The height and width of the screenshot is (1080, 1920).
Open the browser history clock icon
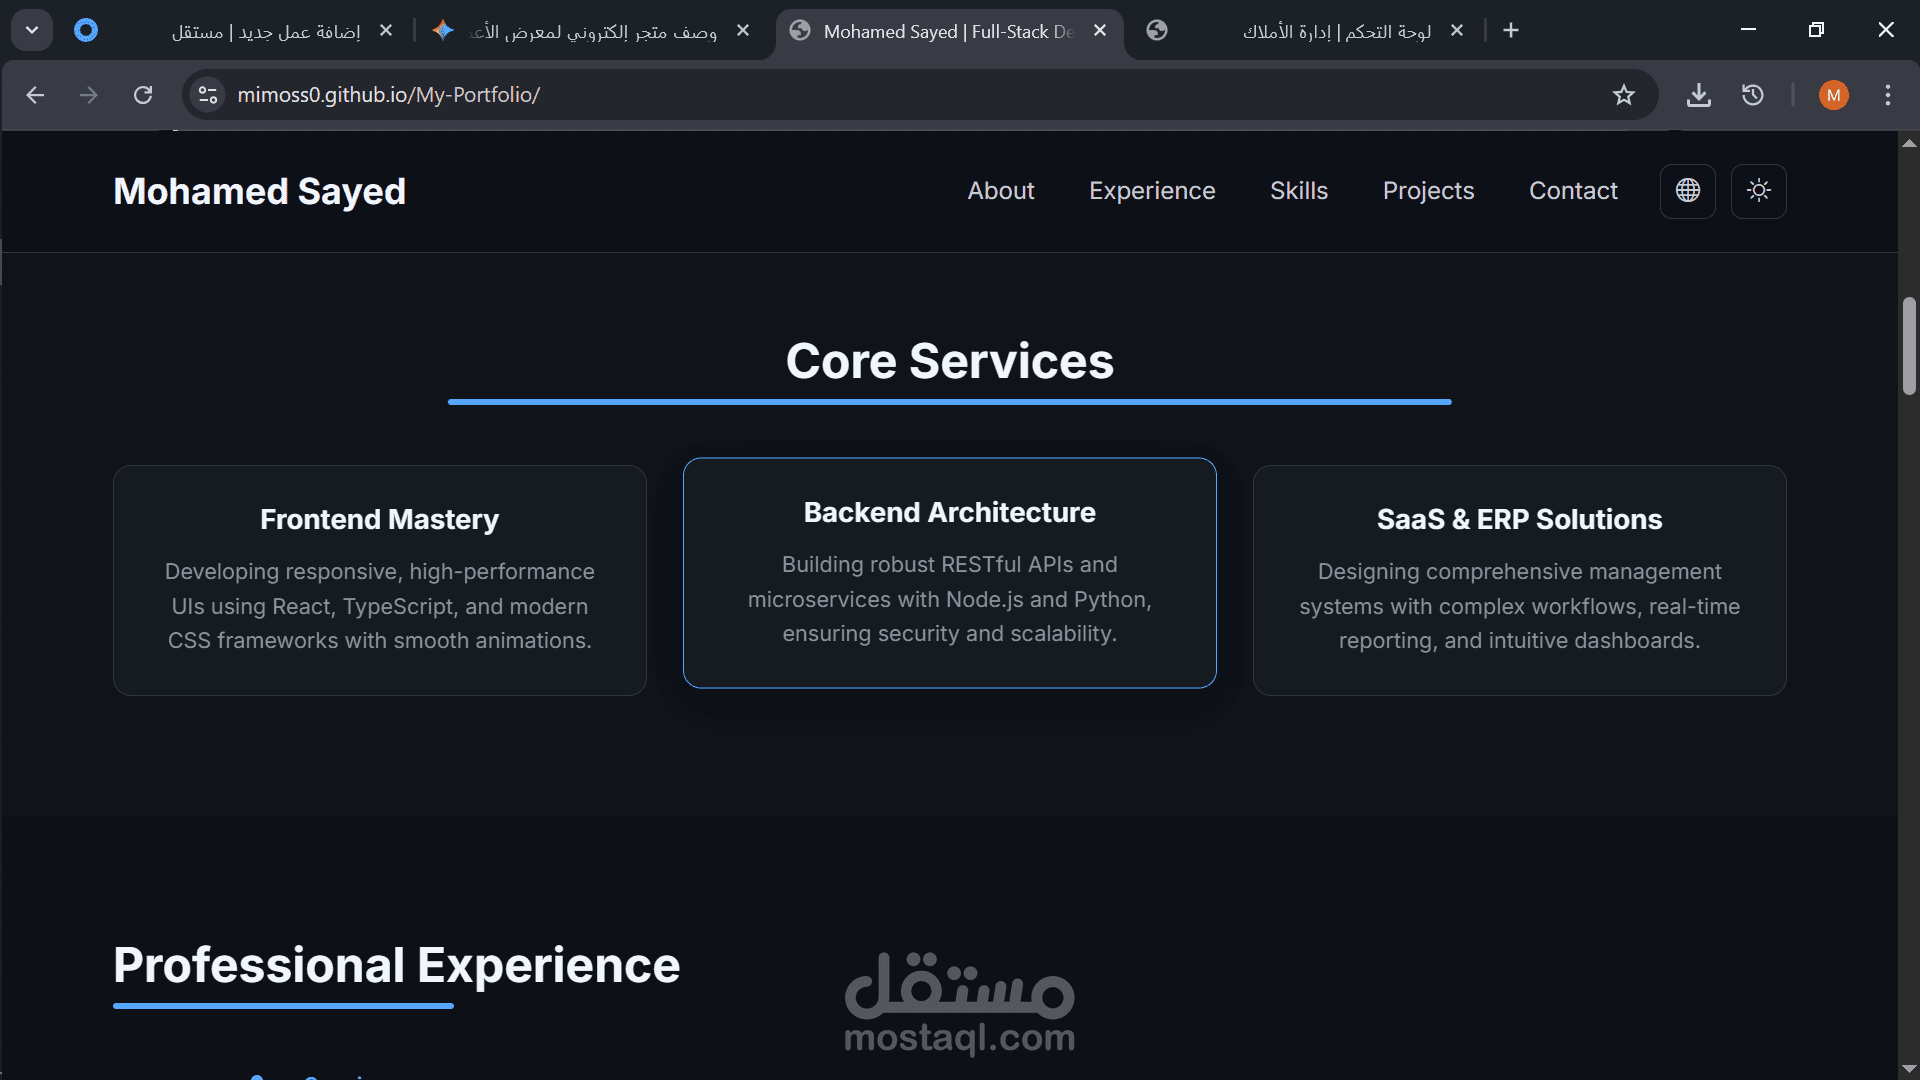pyautogui.click(x=1752, y=95)
